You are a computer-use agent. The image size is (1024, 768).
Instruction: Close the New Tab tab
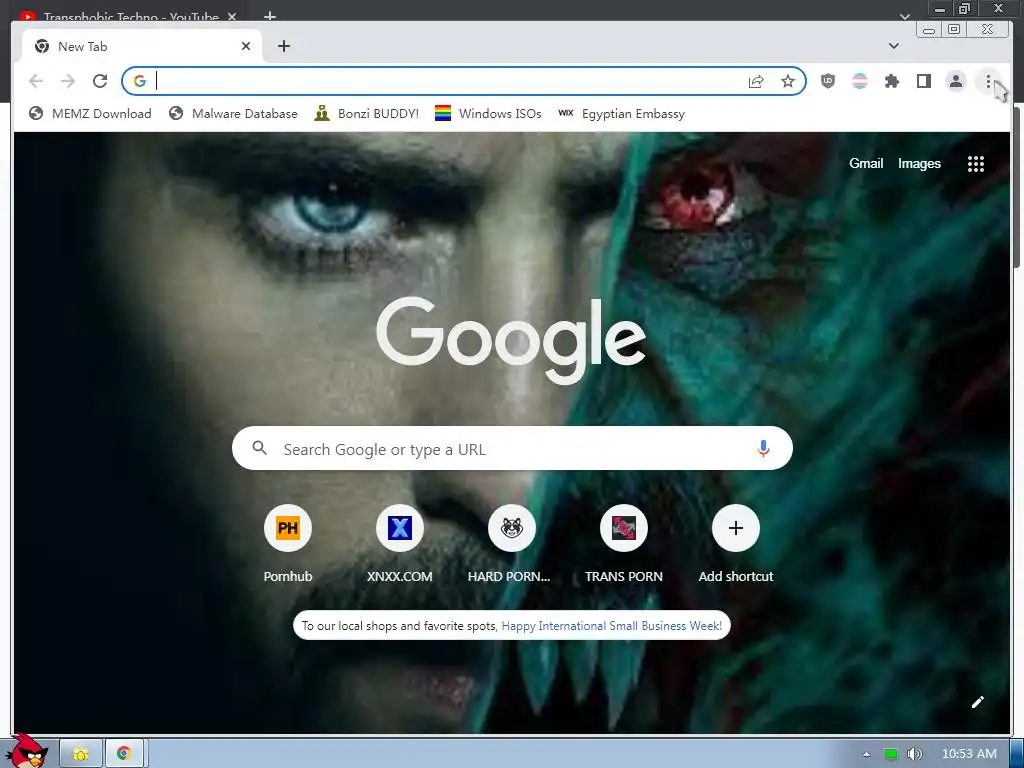point(246,46)
